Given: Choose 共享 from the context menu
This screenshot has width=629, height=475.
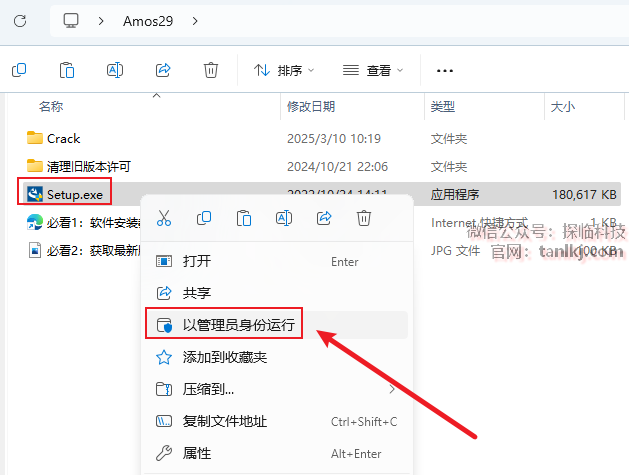Looking at the screenshot, I should [277, 293].
